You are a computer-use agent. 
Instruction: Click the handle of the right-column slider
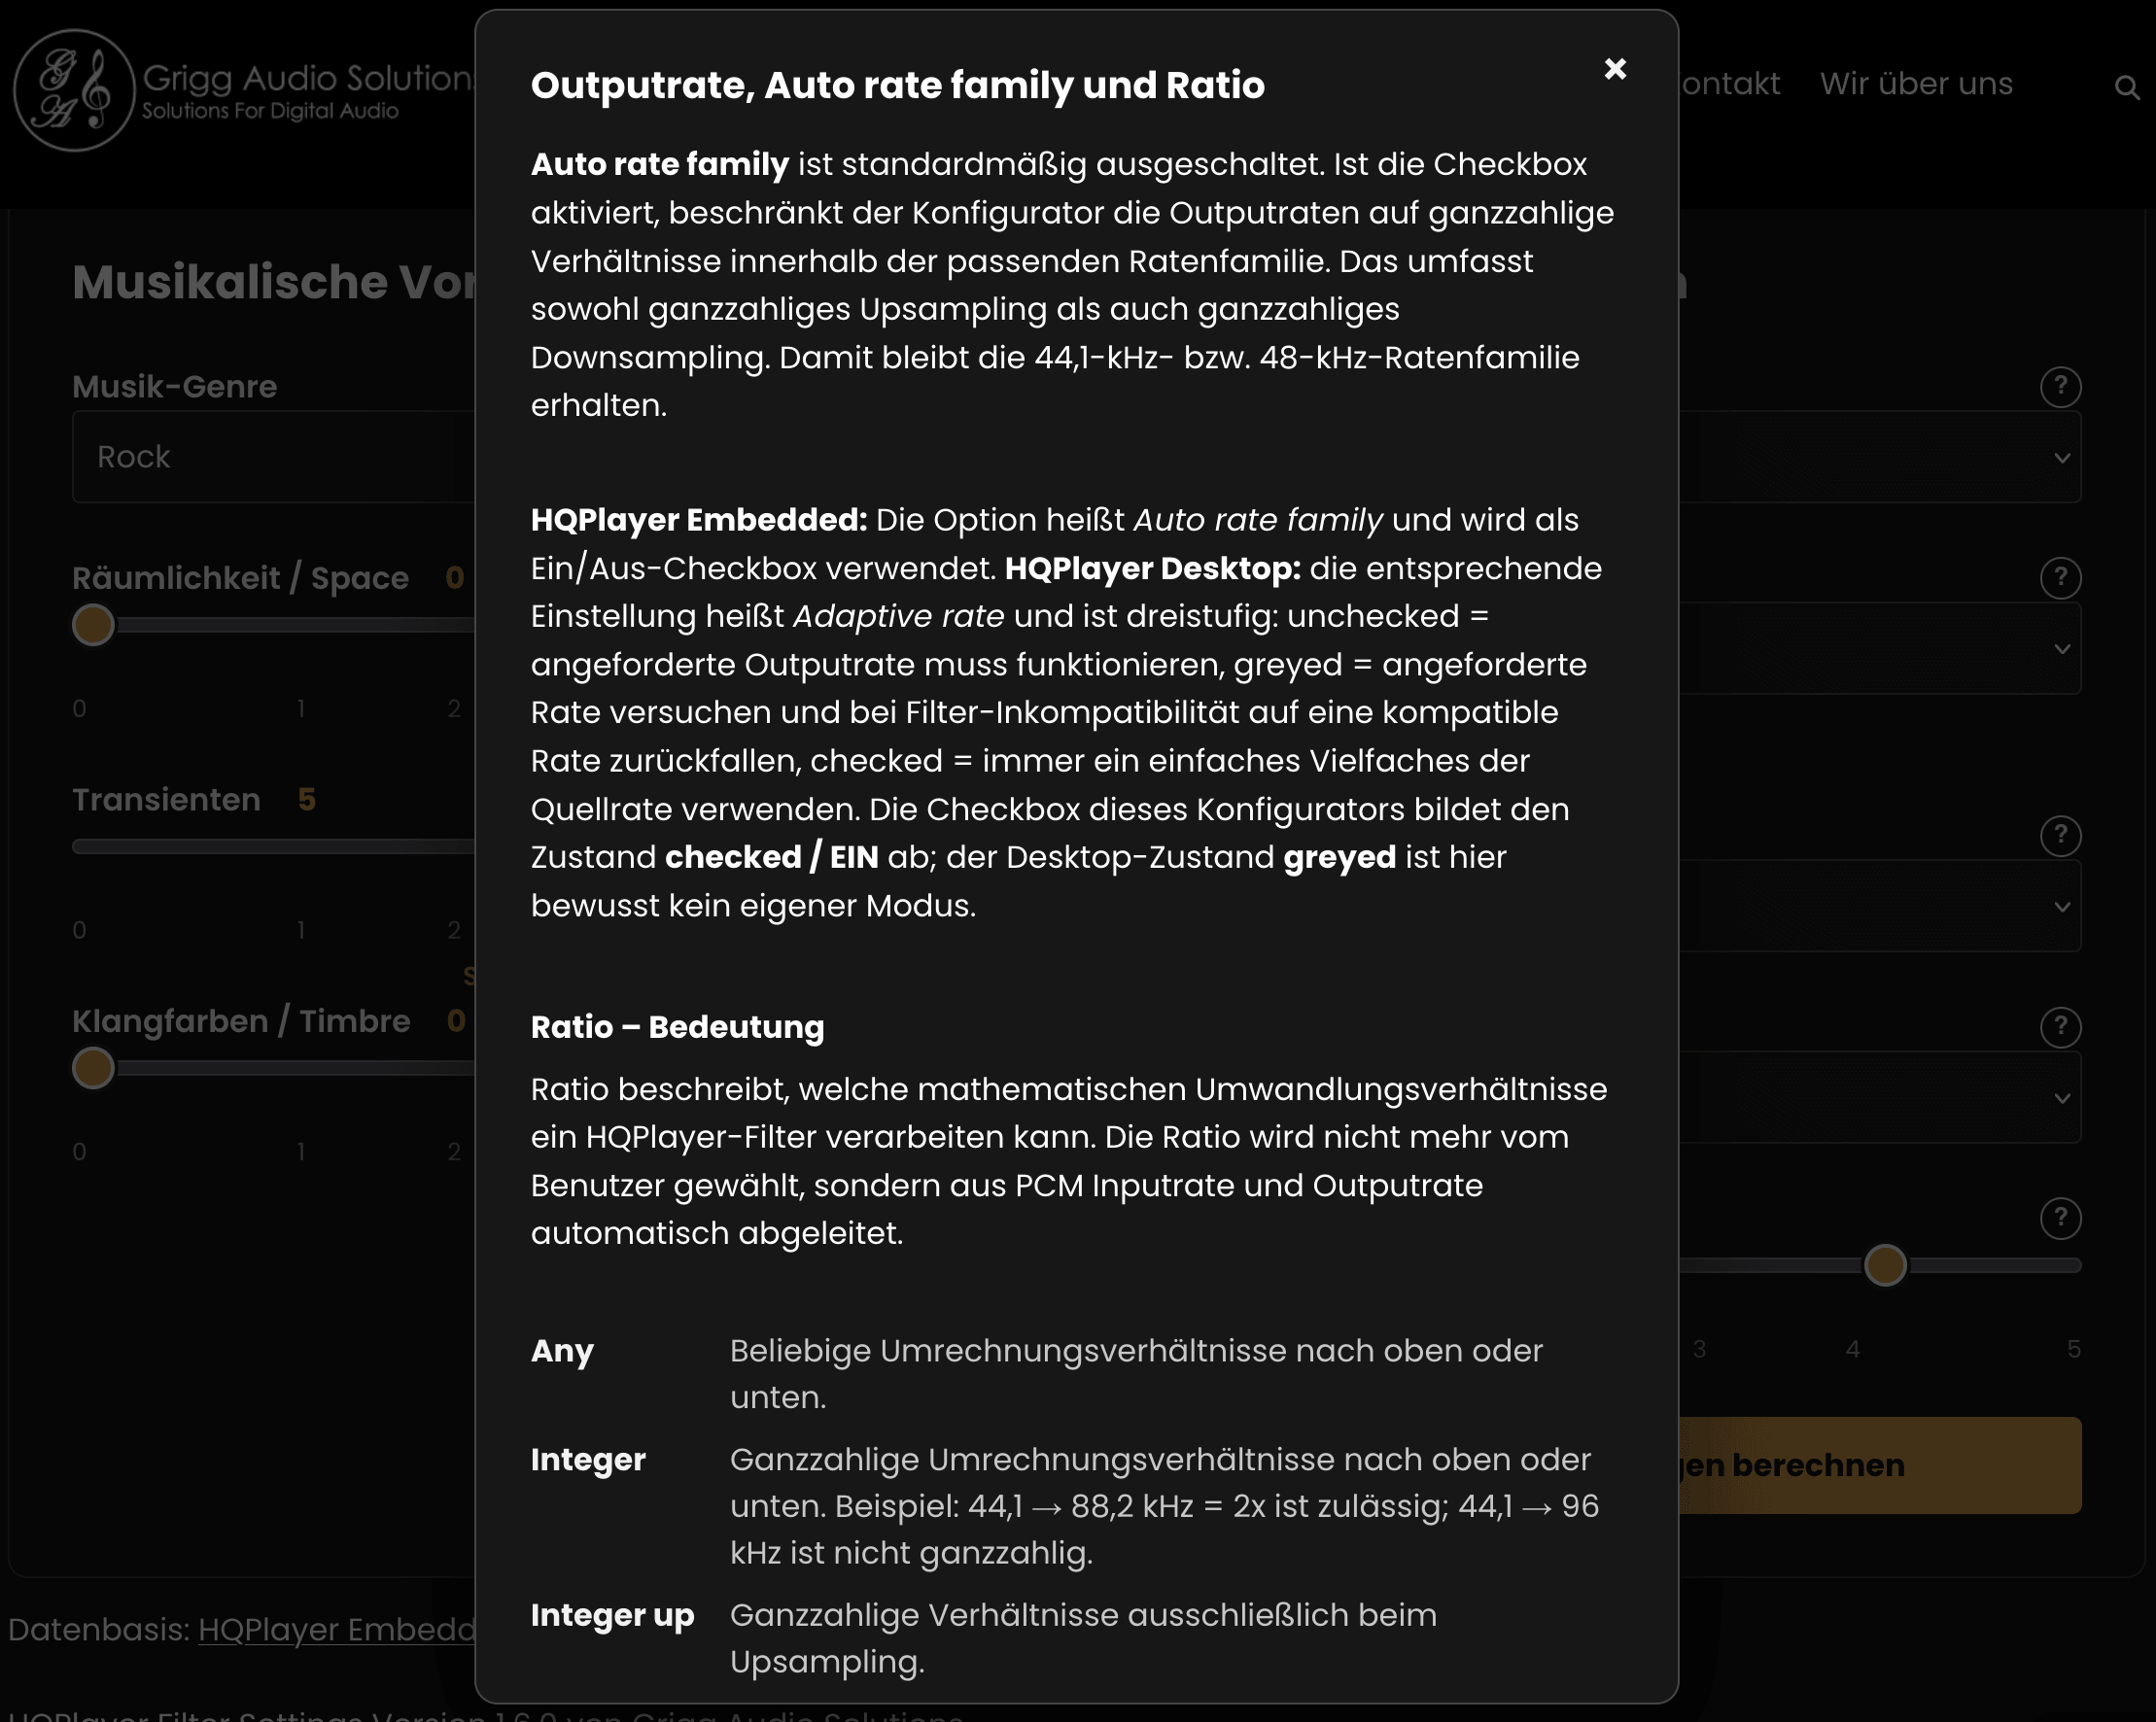(1885, 1265)
